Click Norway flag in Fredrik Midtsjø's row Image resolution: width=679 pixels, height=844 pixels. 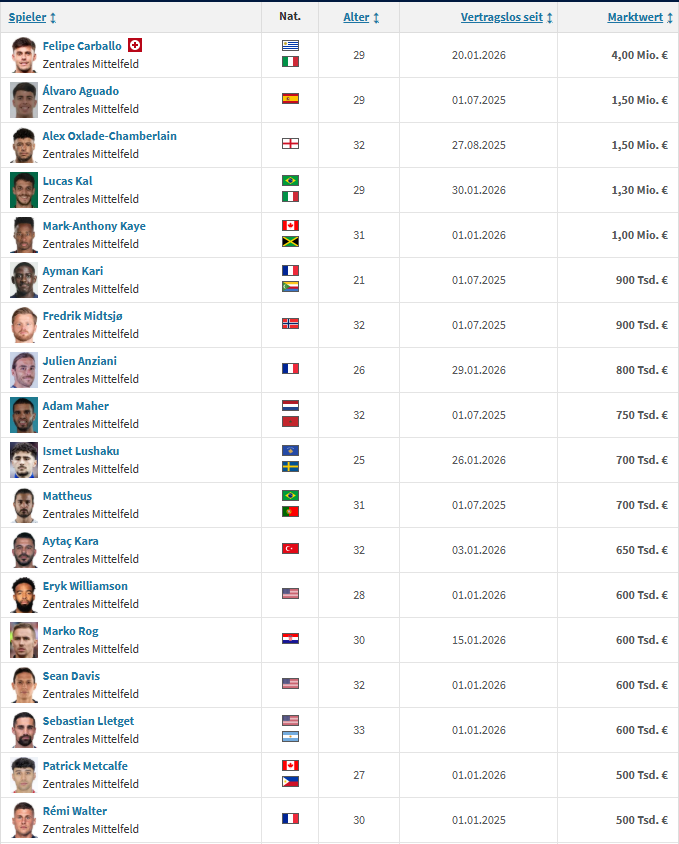[290, 324]
